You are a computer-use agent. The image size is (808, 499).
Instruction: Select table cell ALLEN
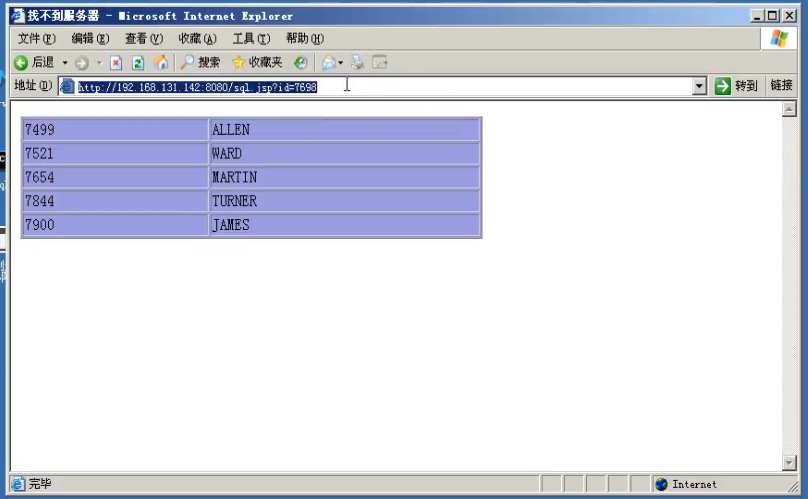(345, 130)
